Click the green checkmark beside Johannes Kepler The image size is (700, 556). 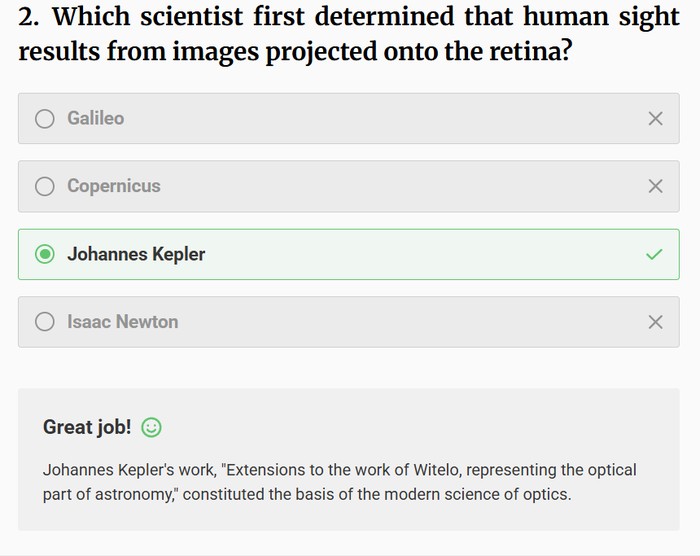point(654,254)
